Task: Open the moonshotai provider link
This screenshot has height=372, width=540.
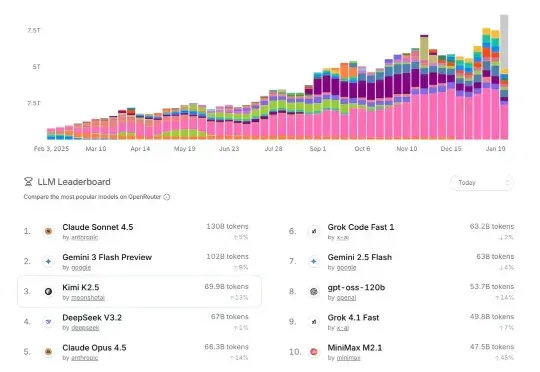Action: [88, 298]
